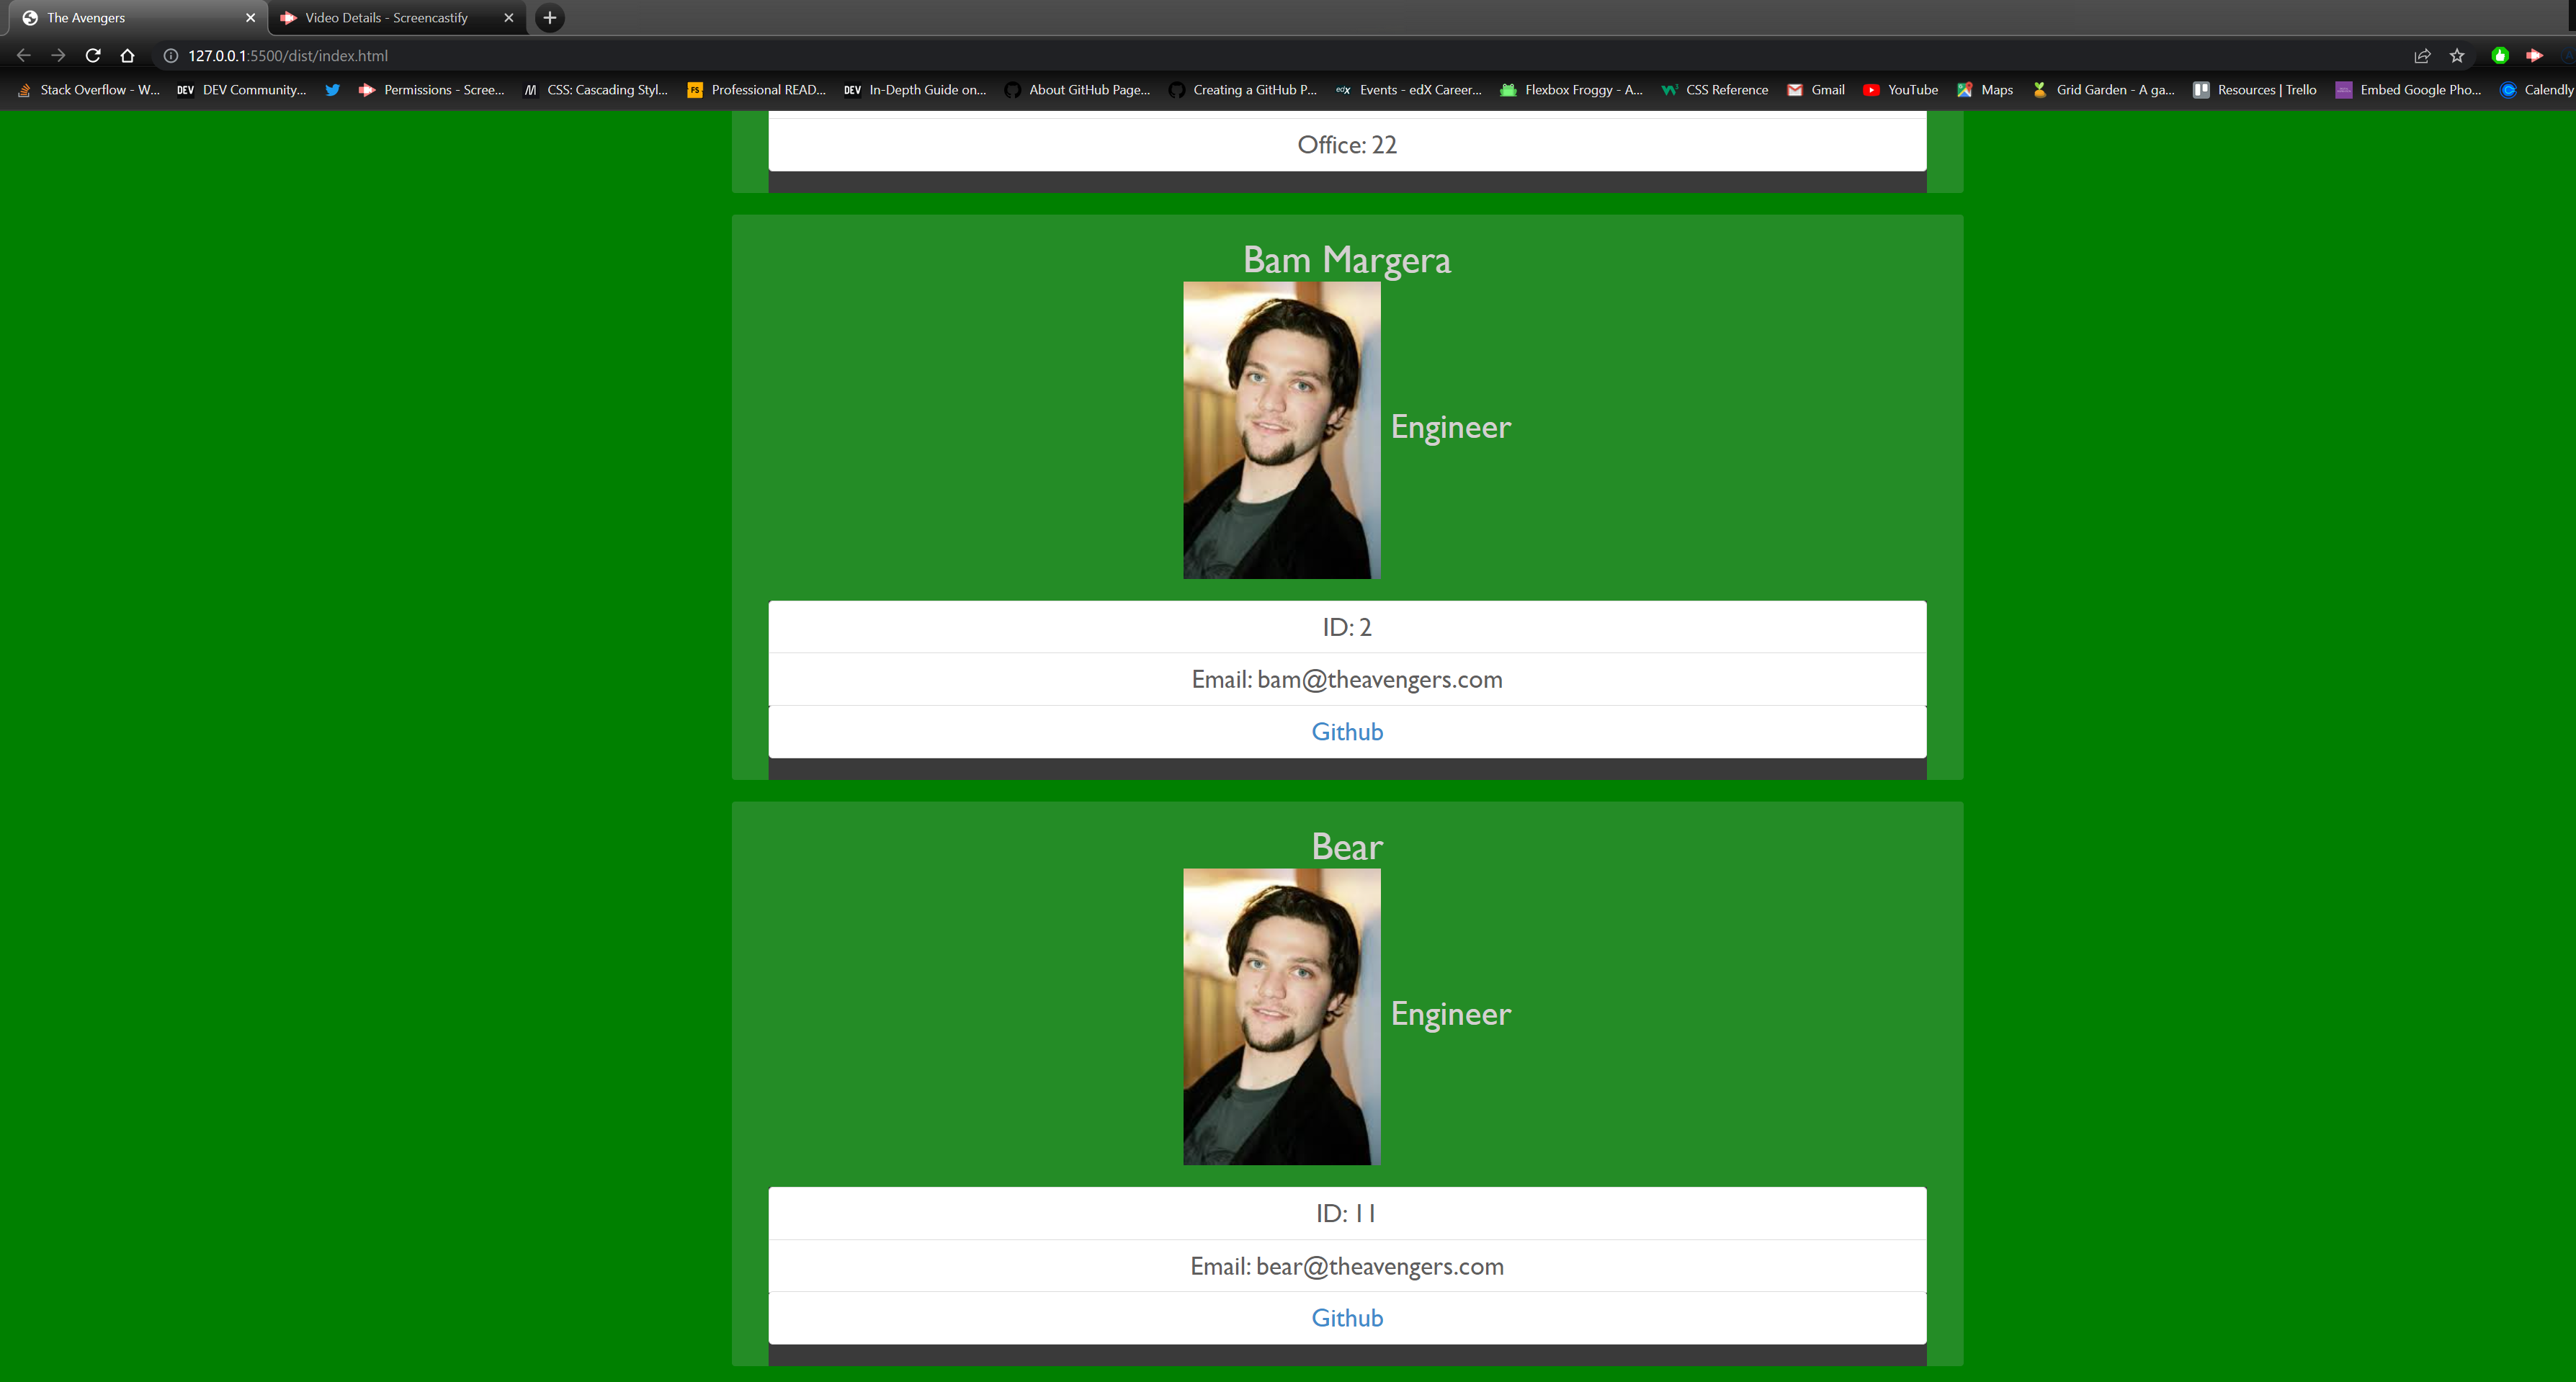Click the Github link on Bear's card
The image size is (2576, 1382).
click(x=1347, y=1317)
